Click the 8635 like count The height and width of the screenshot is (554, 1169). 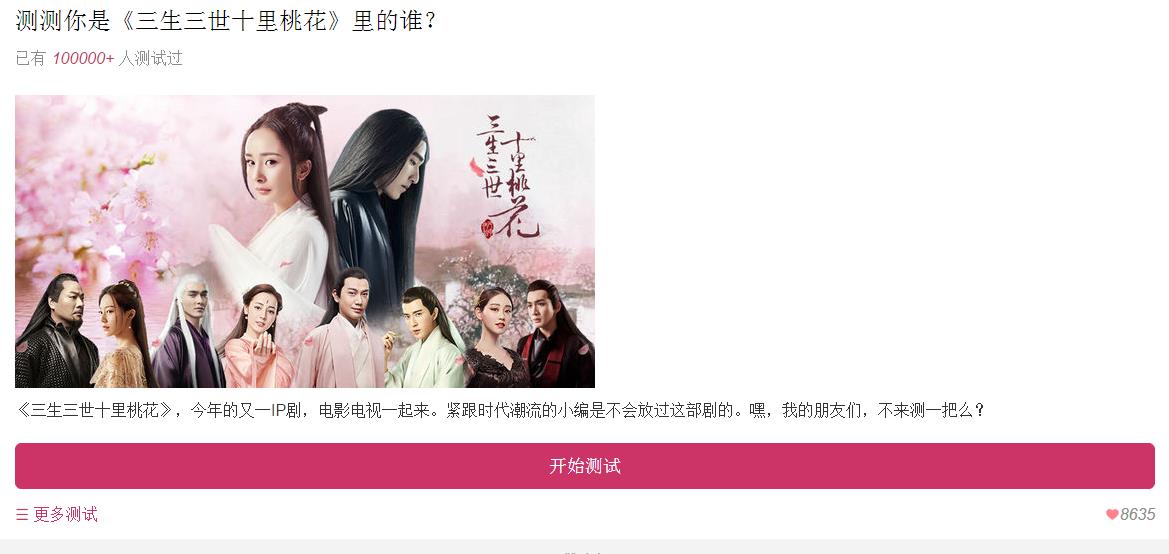1138,514
